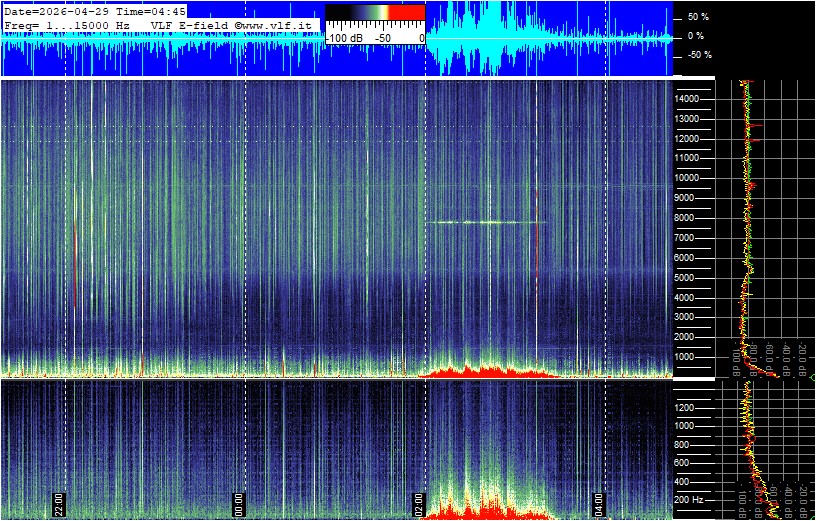Click the 02:00 time marker

[x=418, y=505]
